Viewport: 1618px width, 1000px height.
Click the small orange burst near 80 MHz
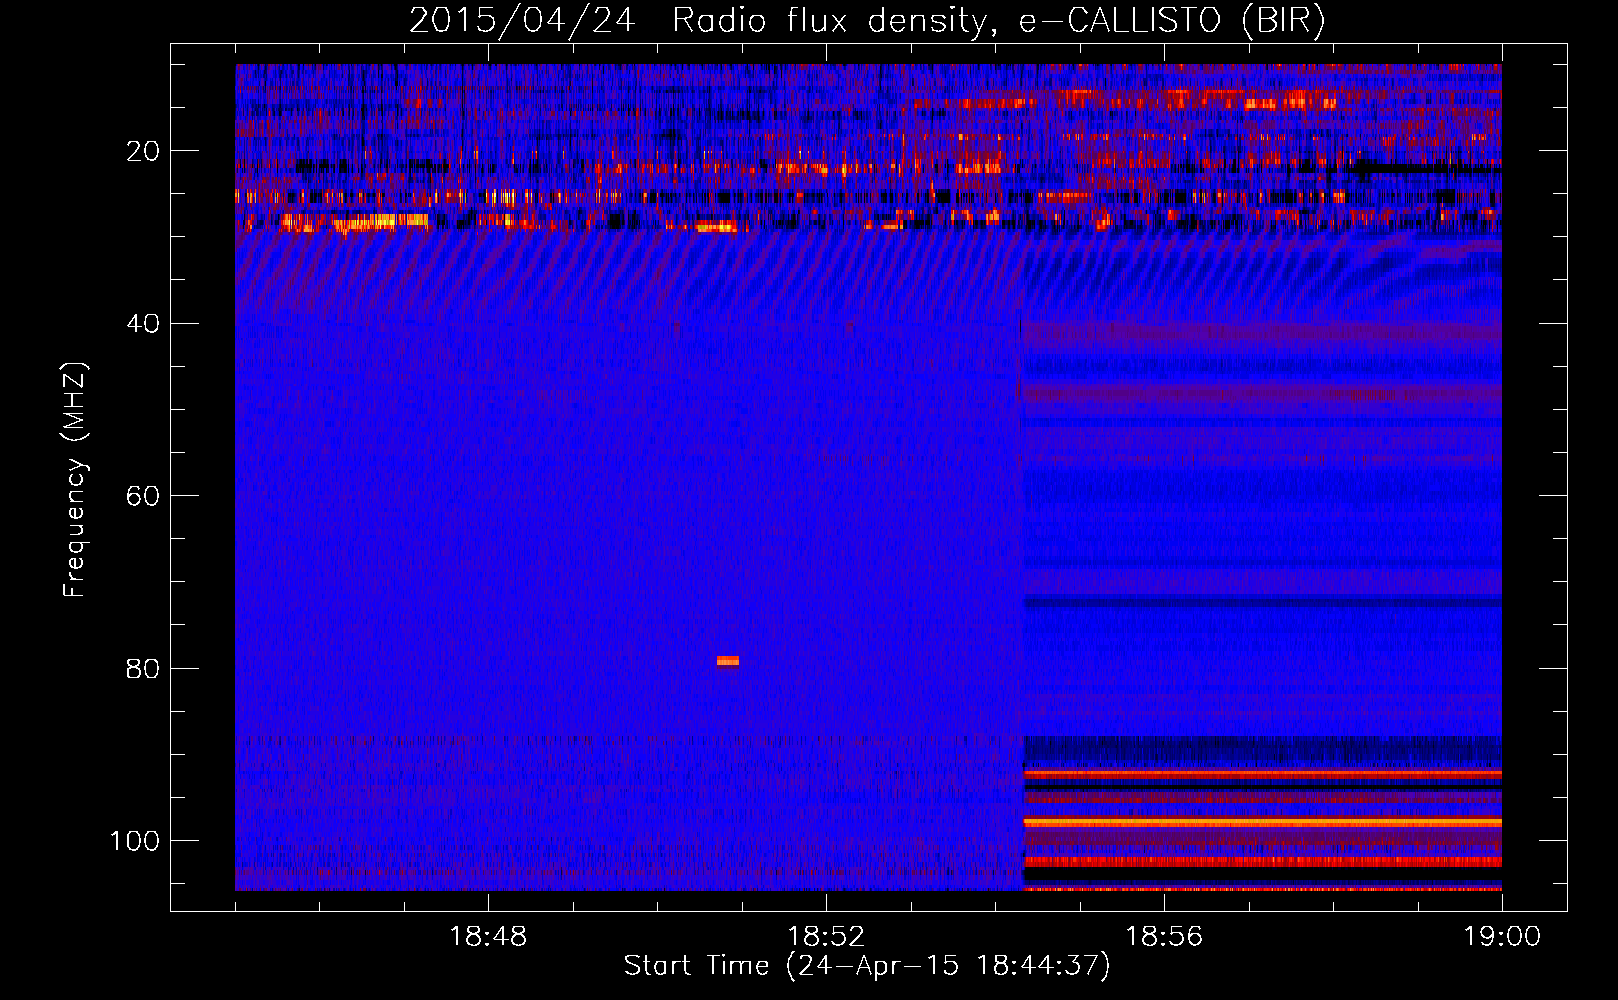coord(728,661)
